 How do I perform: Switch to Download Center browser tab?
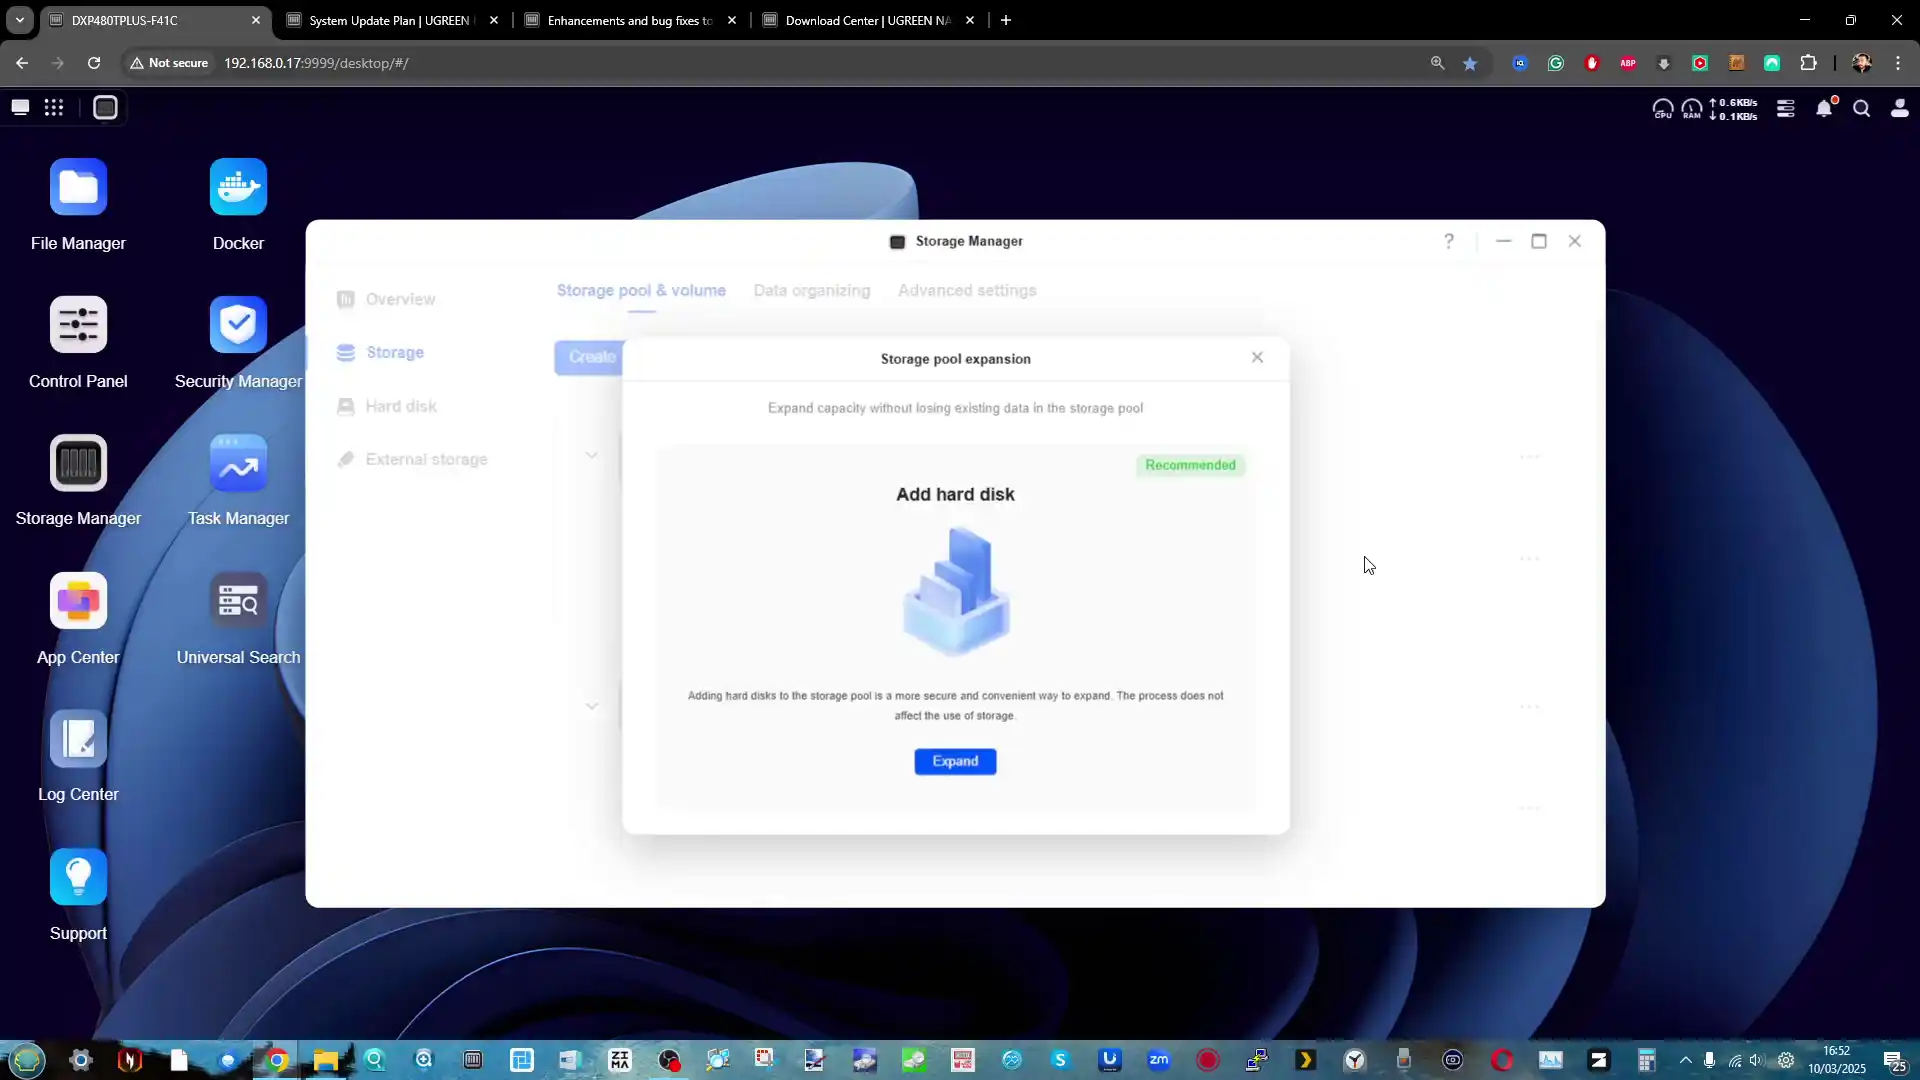[867, 20]
